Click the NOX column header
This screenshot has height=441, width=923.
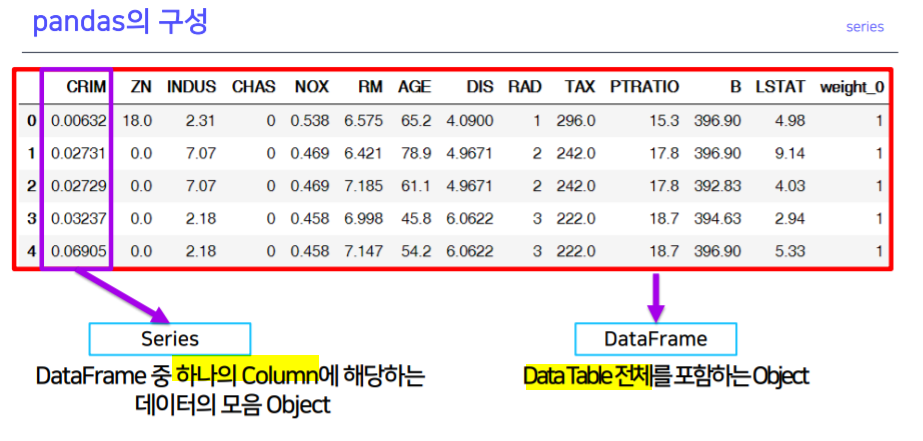312,87
